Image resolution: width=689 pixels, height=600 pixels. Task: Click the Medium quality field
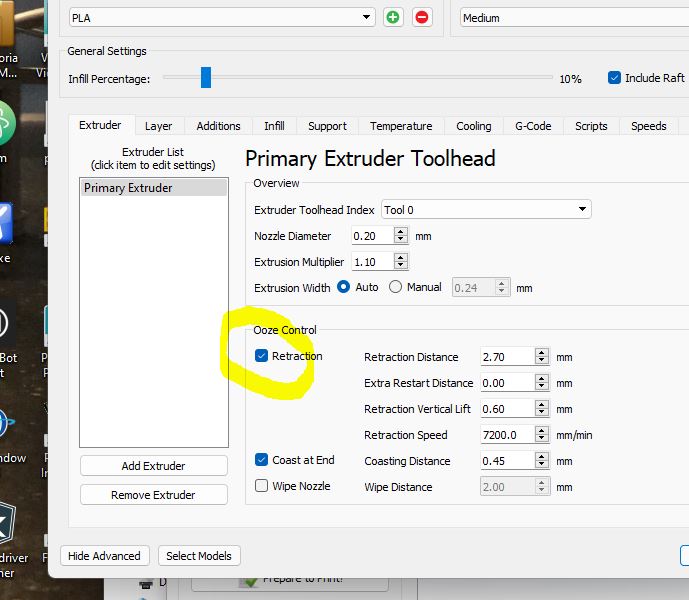tap(574, 18)
